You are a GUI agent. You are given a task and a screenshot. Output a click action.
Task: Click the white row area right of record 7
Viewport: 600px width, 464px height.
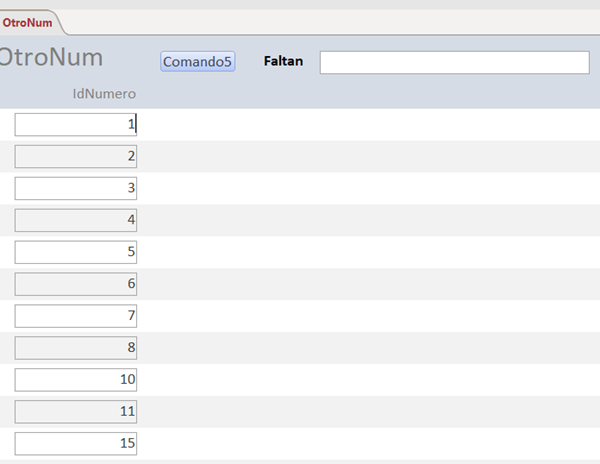click(370, 316)
